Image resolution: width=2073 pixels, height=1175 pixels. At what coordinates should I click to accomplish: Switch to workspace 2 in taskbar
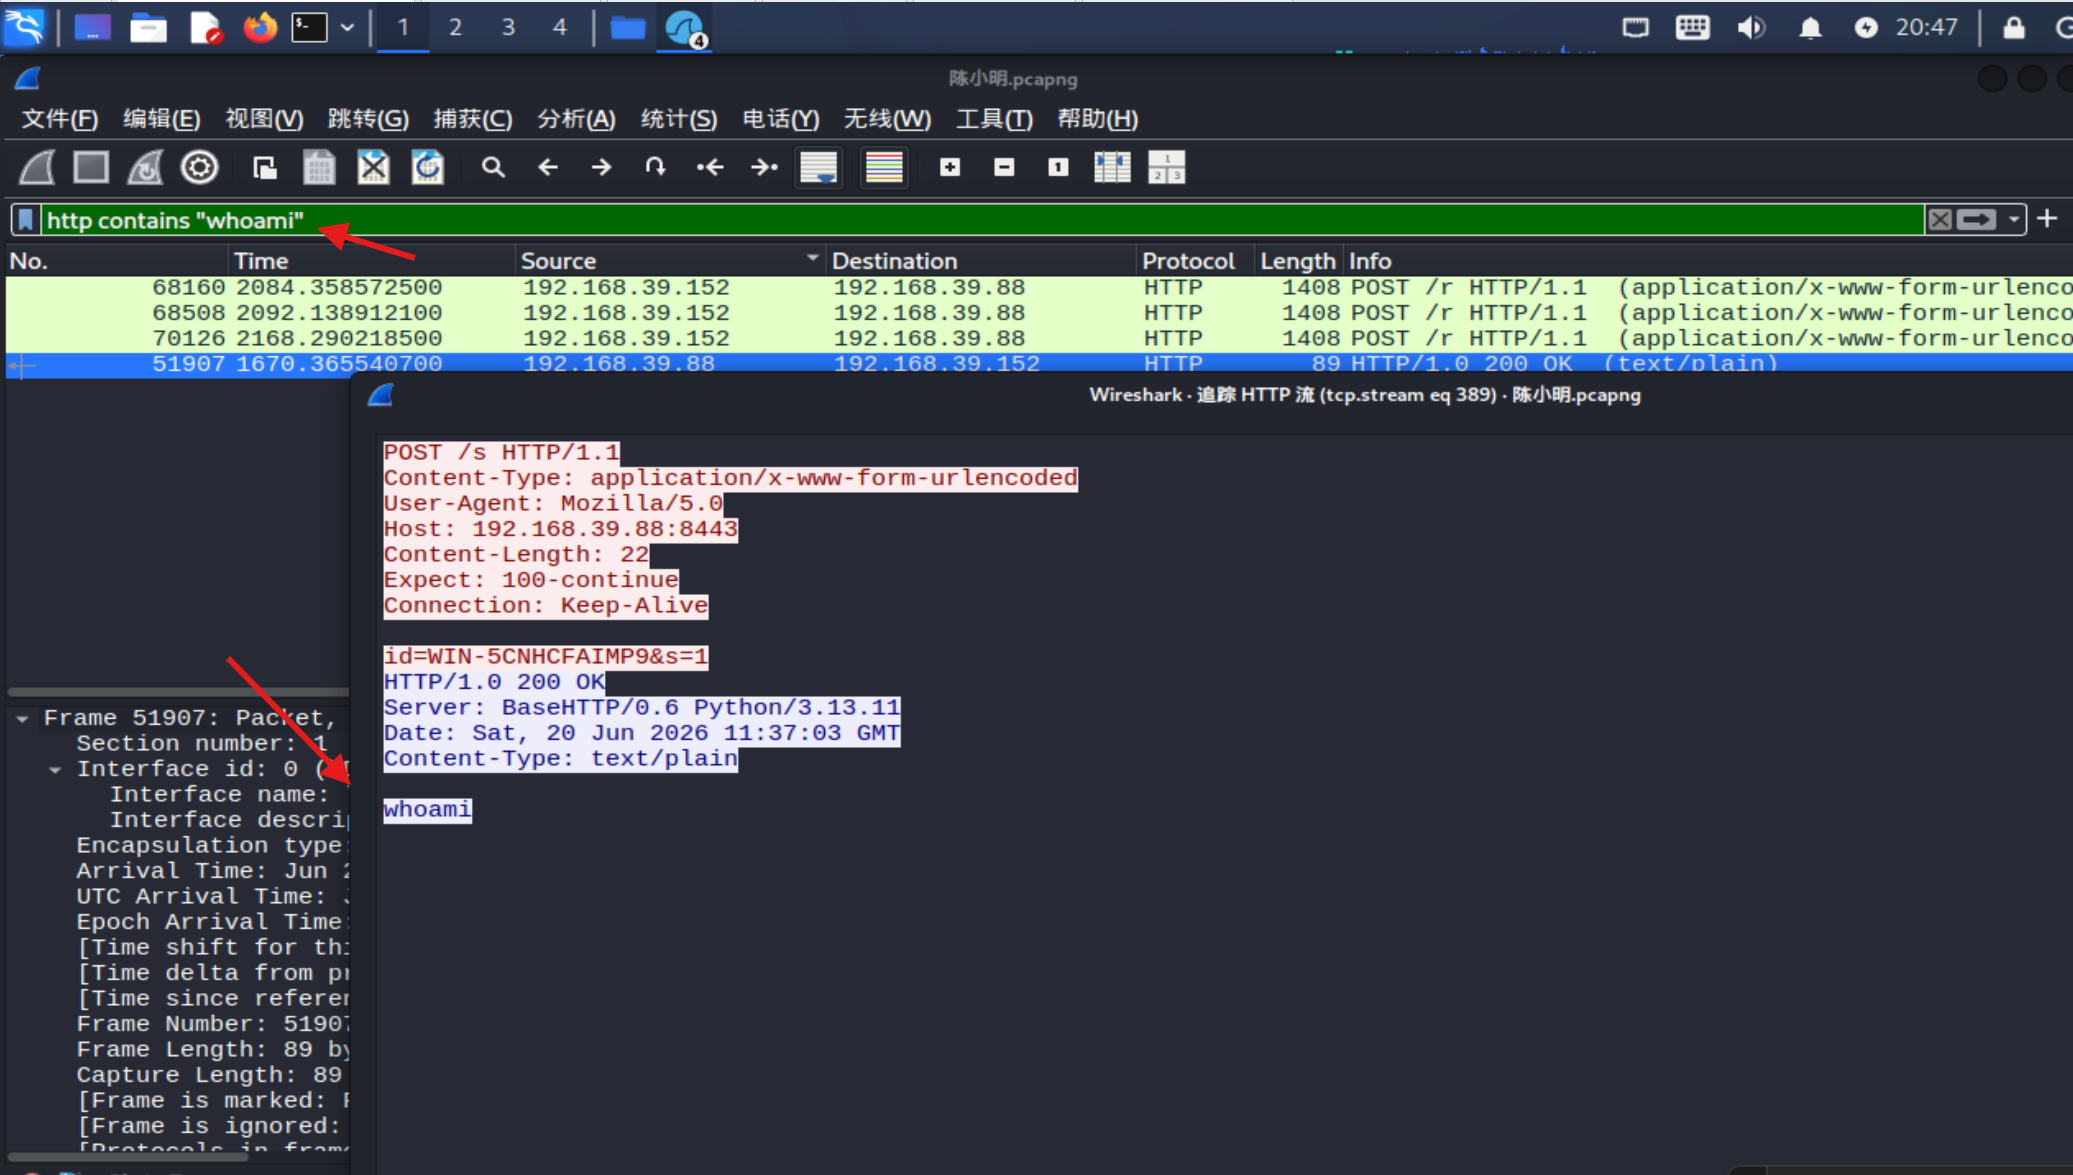click(x=455, y=27)
